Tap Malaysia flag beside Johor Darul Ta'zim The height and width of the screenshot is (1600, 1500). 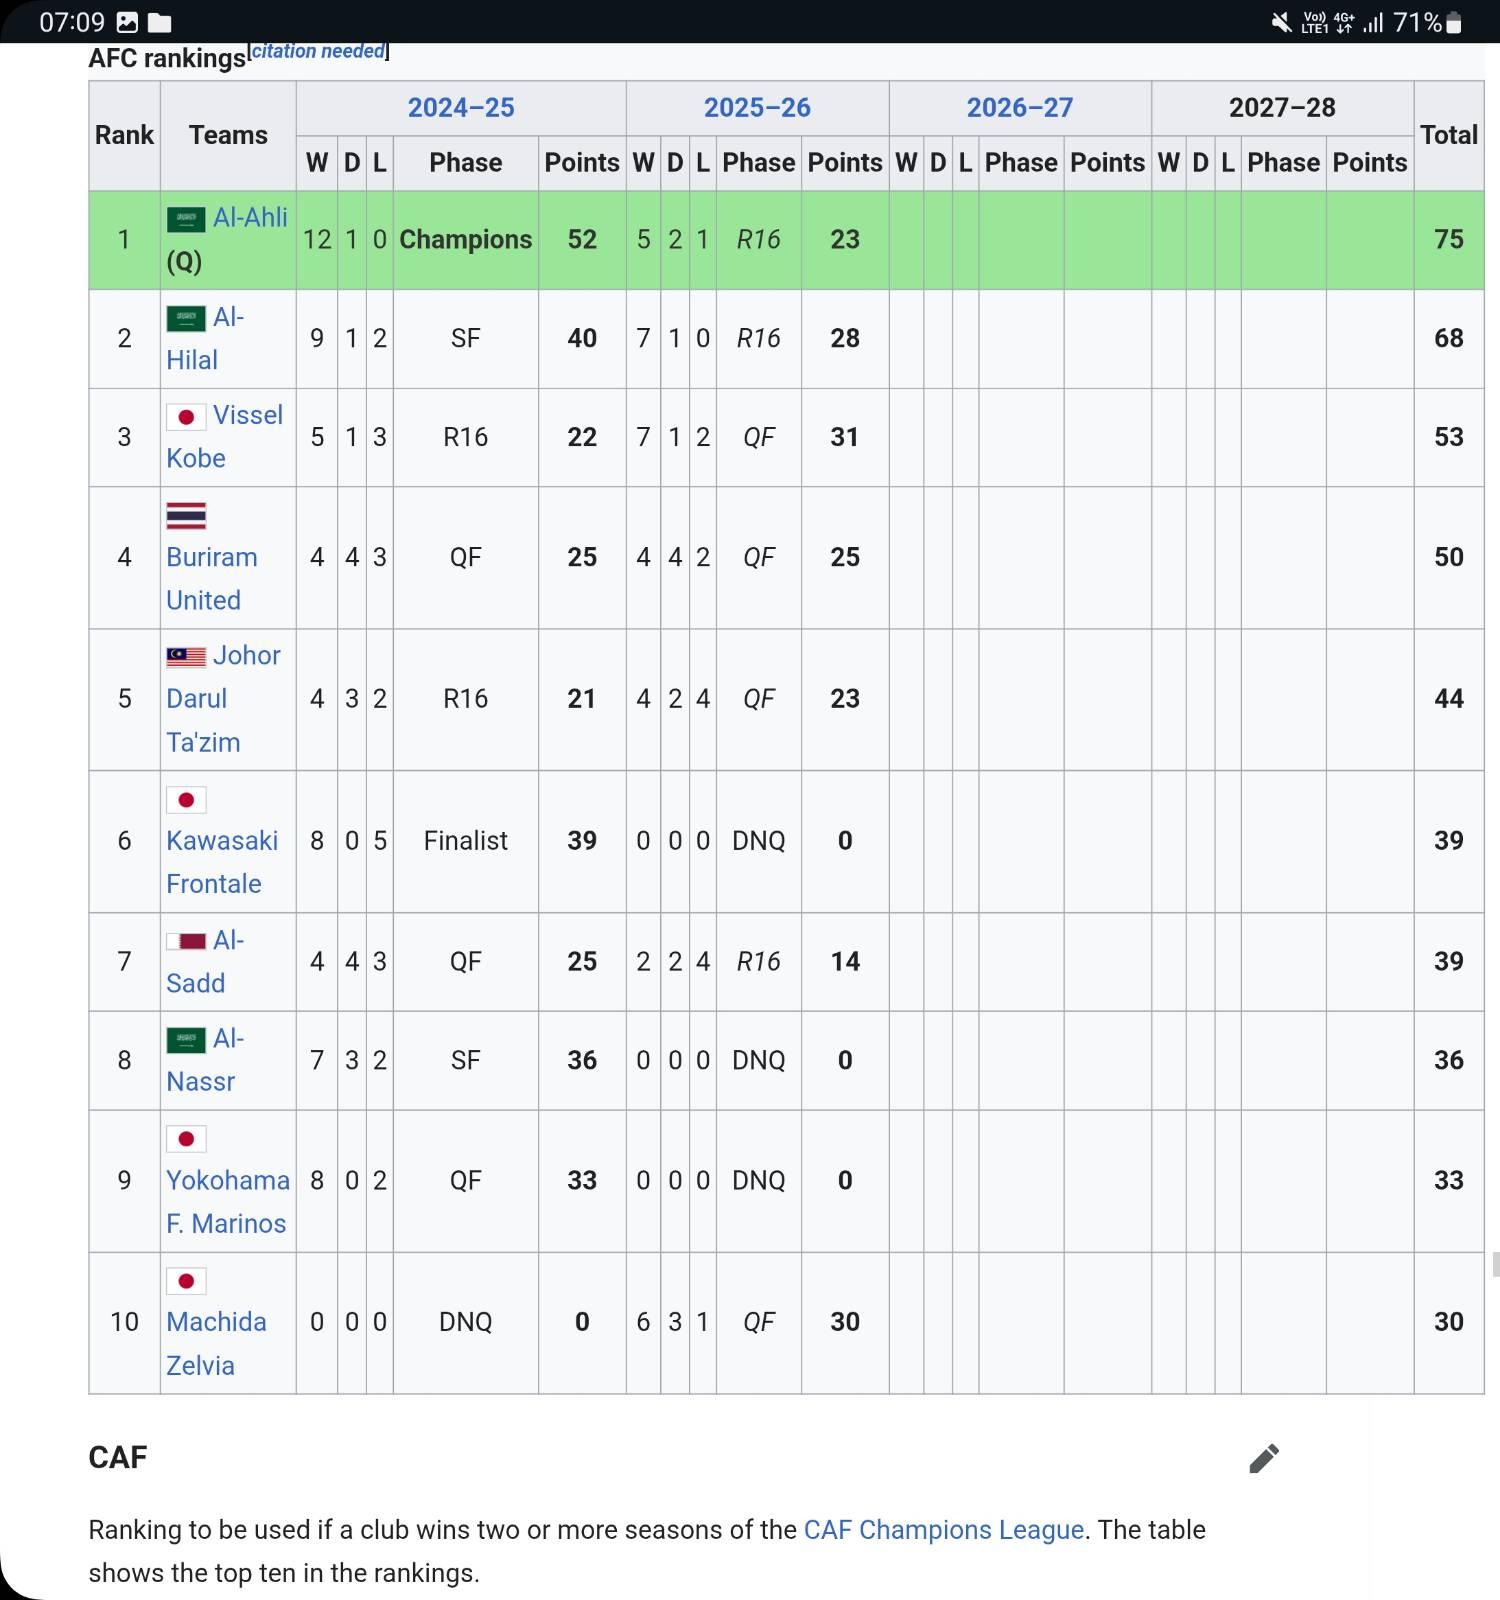(186, 657)
